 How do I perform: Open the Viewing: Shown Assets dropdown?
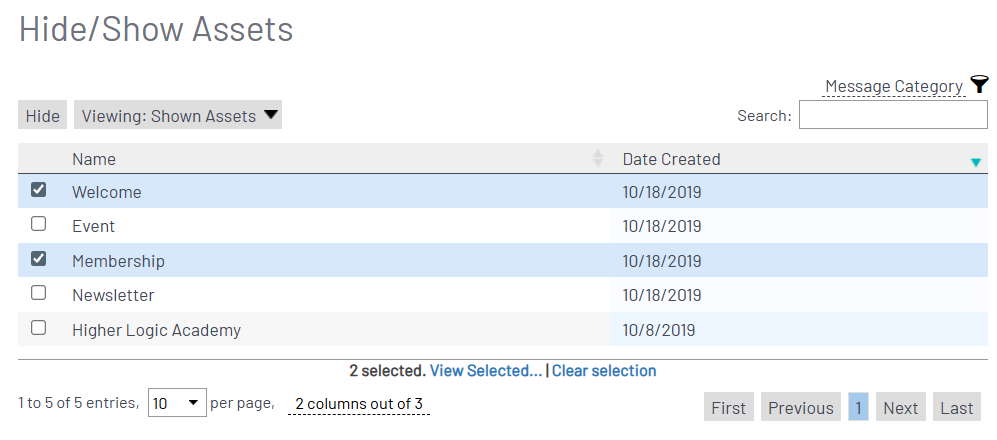coord(178,115)
